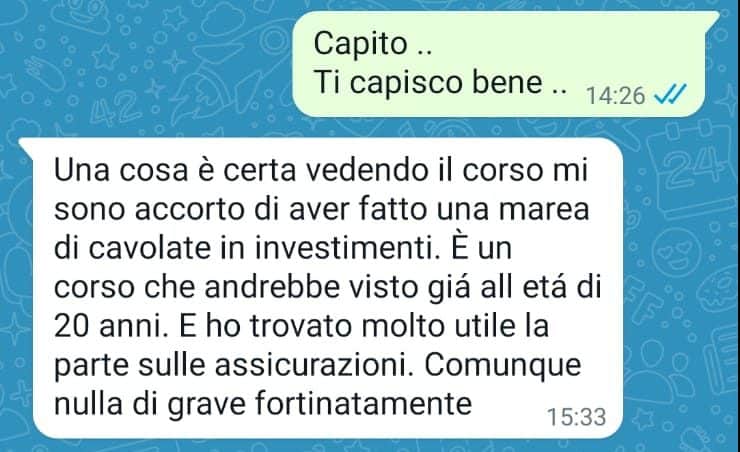Screen dimensions: 740x452
Task: Tap the line 'Ti capisco bene ..'
Action: tap(440, 83)
